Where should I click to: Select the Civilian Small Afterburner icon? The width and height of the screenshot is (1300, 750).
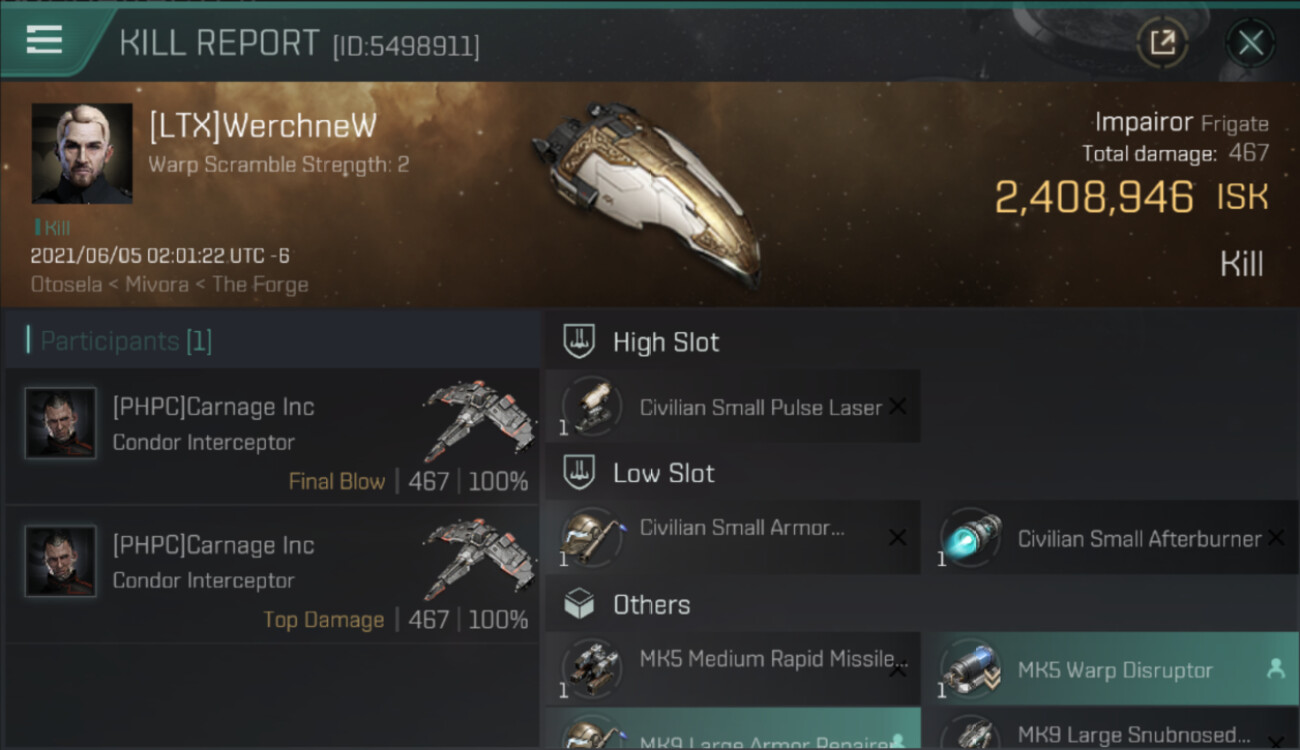point(970,538)
